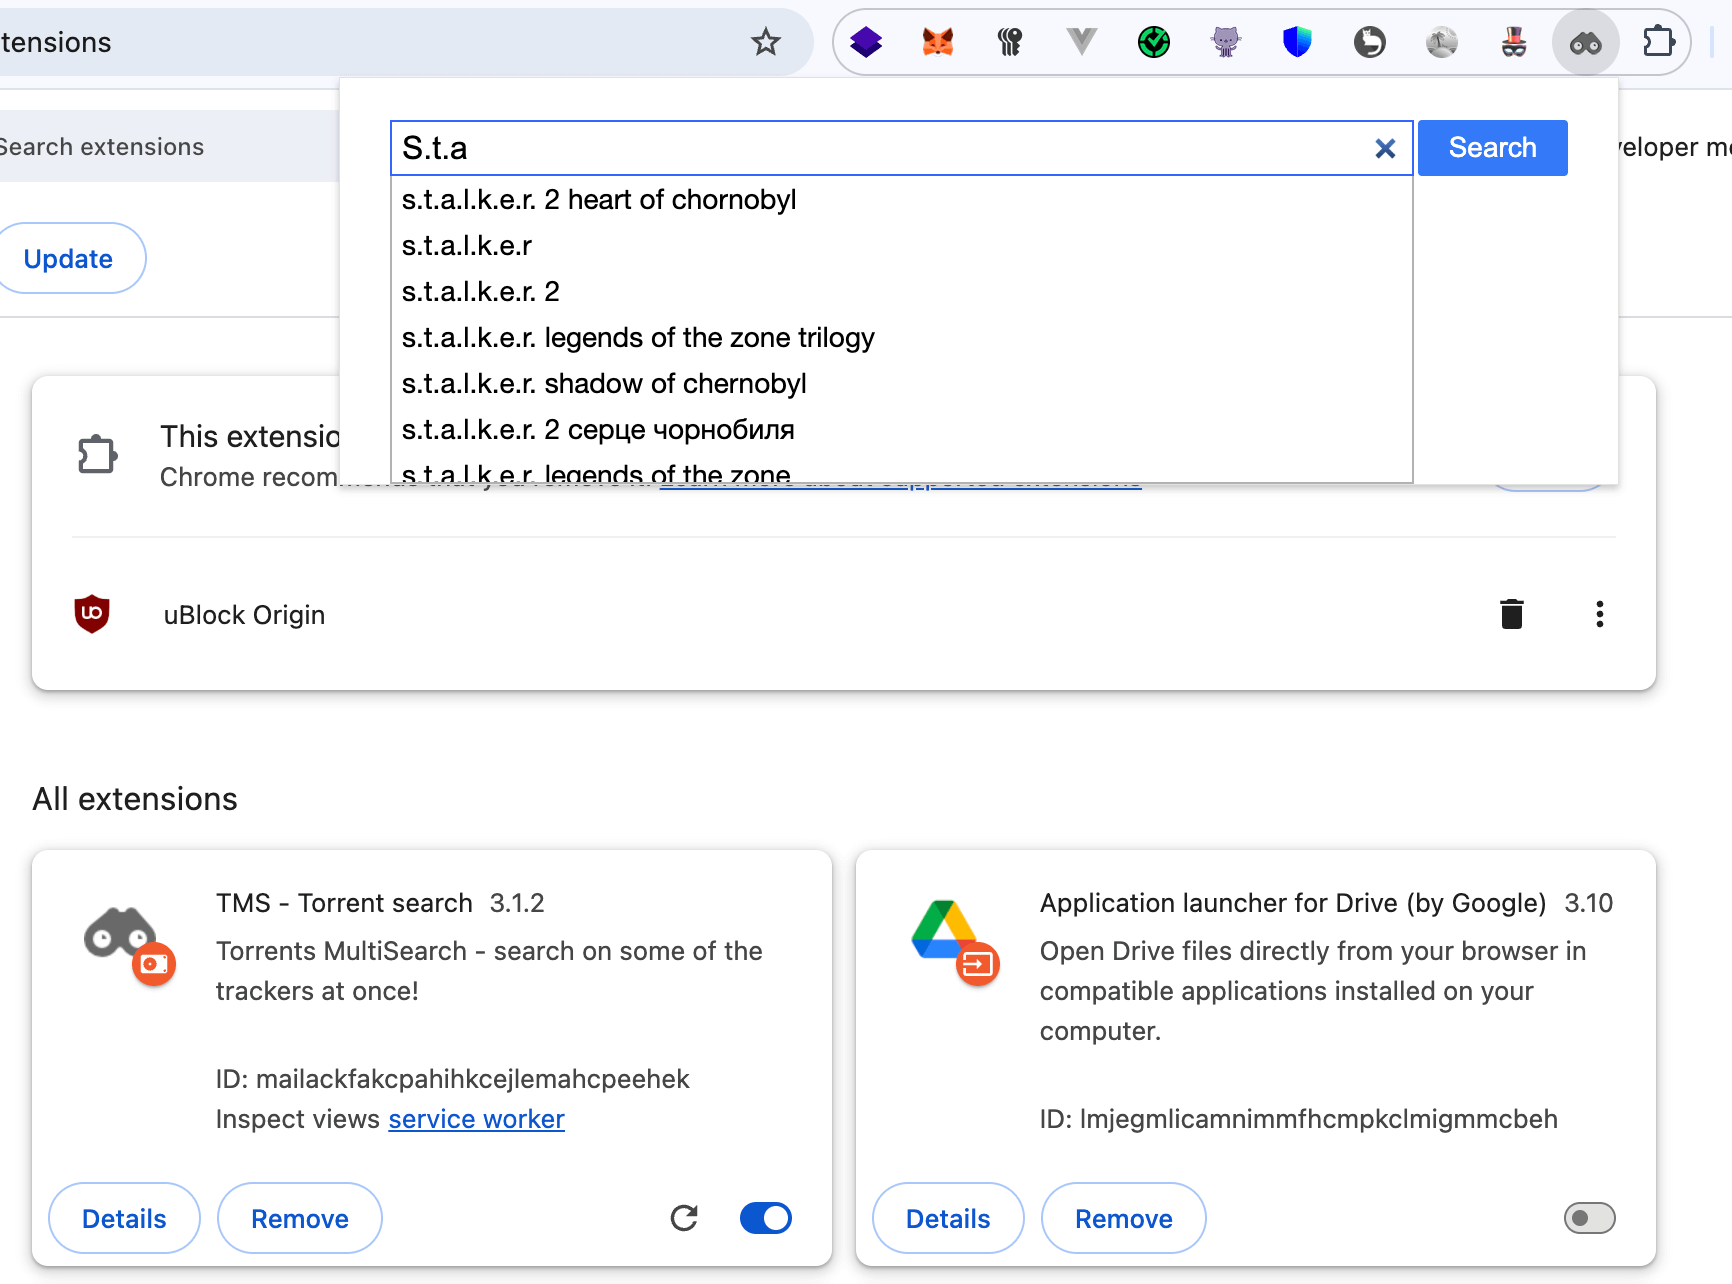Image resolution: width=1732 pixels, height=1284 pixels.
Task: Open the service worker inspect link
Action: point(477,1119)
